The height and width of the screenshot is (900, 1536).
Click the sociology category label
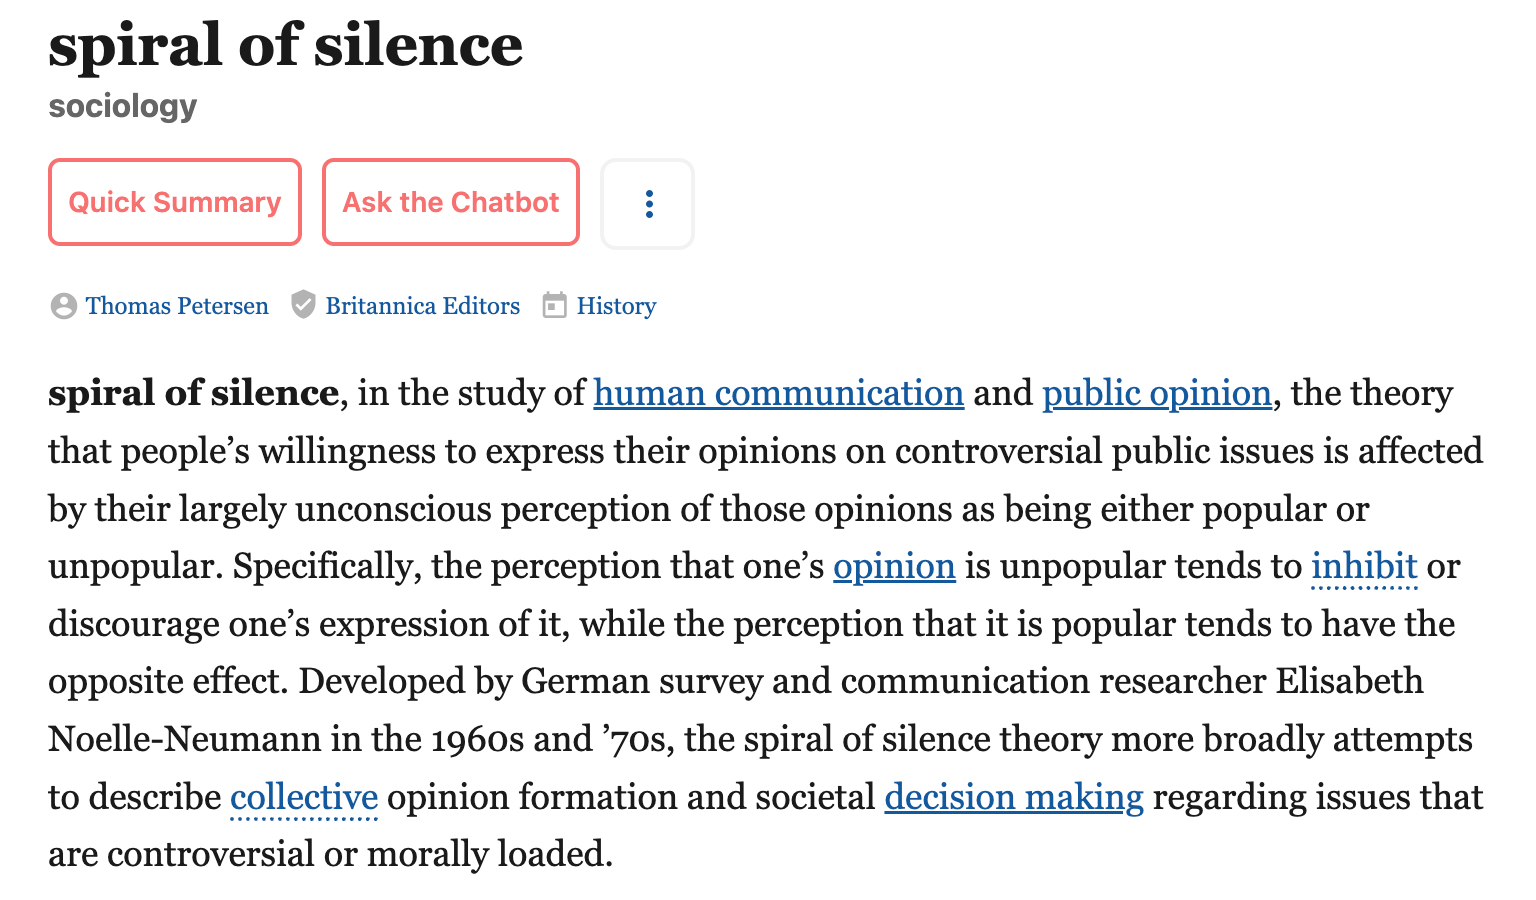123,106
